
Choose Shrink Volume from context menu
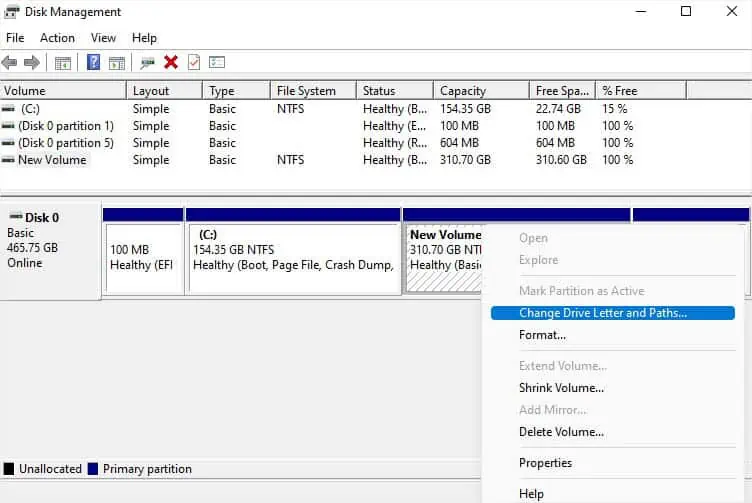pos(561,388)
